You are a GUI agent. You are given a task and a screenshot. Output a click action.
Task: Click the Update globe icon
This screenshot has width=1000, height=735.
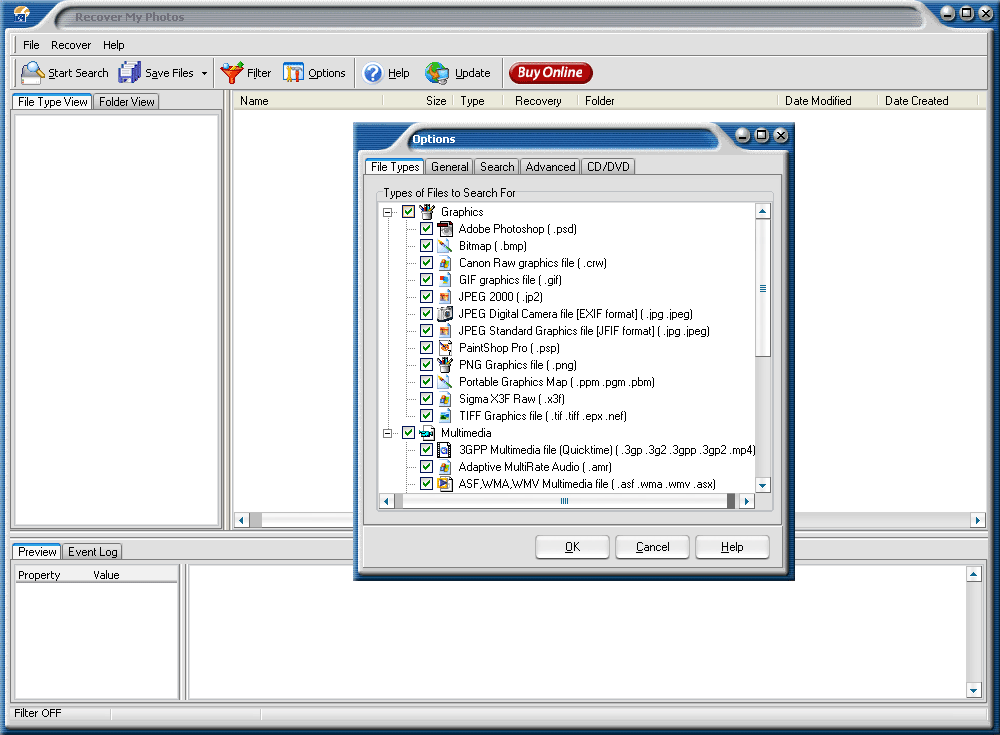(438, 73)
